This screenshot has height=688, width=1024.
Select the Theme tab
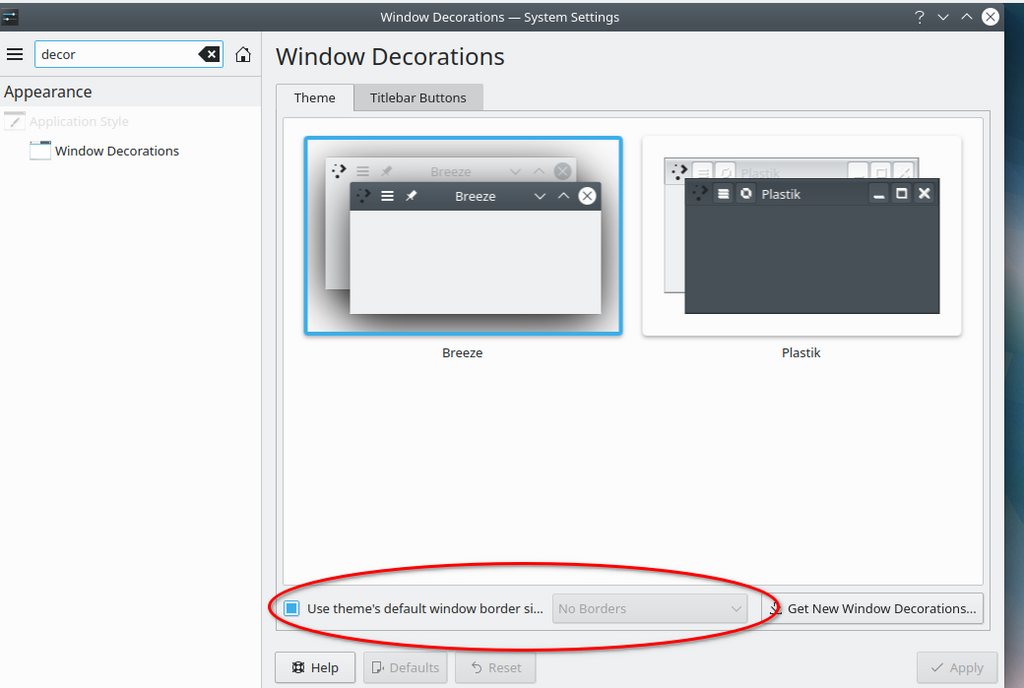pyautogui.click(x=314, y=98)
